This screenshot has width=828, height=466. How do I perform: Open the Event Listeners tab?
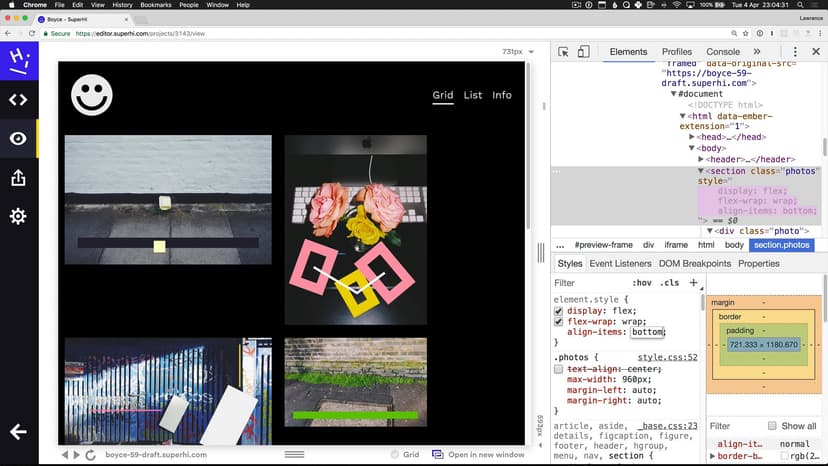pos(620,264)
